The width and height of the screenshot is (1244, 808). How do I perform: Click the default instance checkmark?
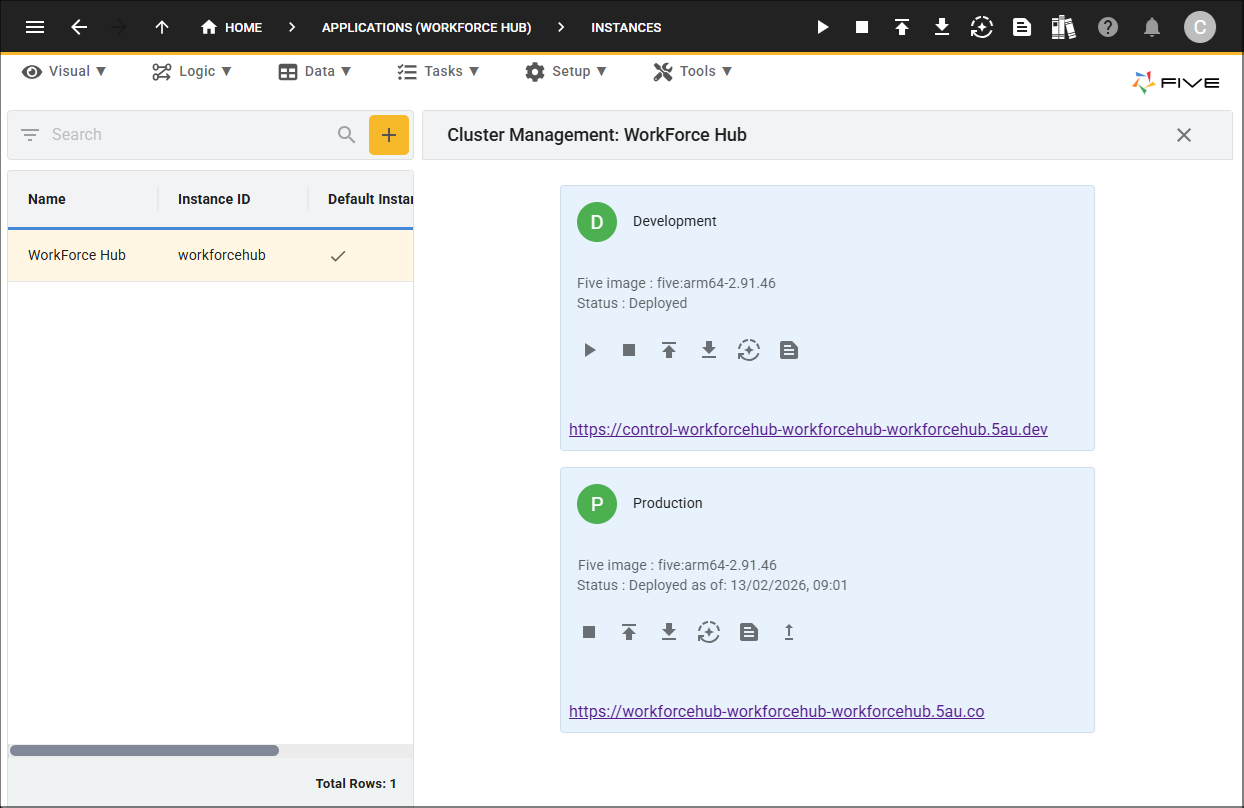[x=338, y=256]
